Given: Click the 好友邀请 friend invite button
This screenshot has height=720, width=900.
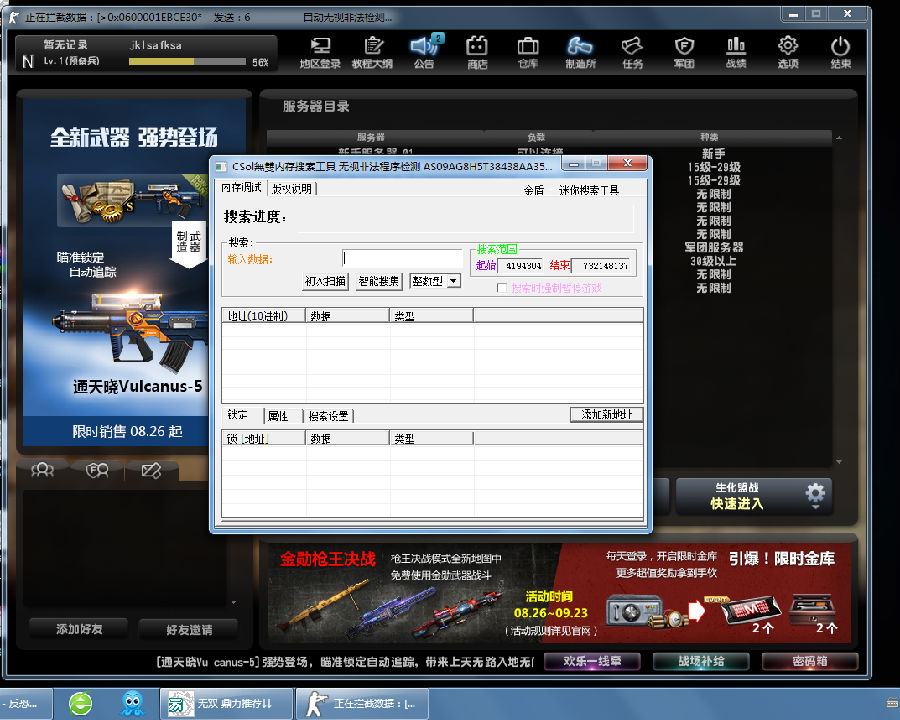Looking at the screenshot, I should point(189,629).
